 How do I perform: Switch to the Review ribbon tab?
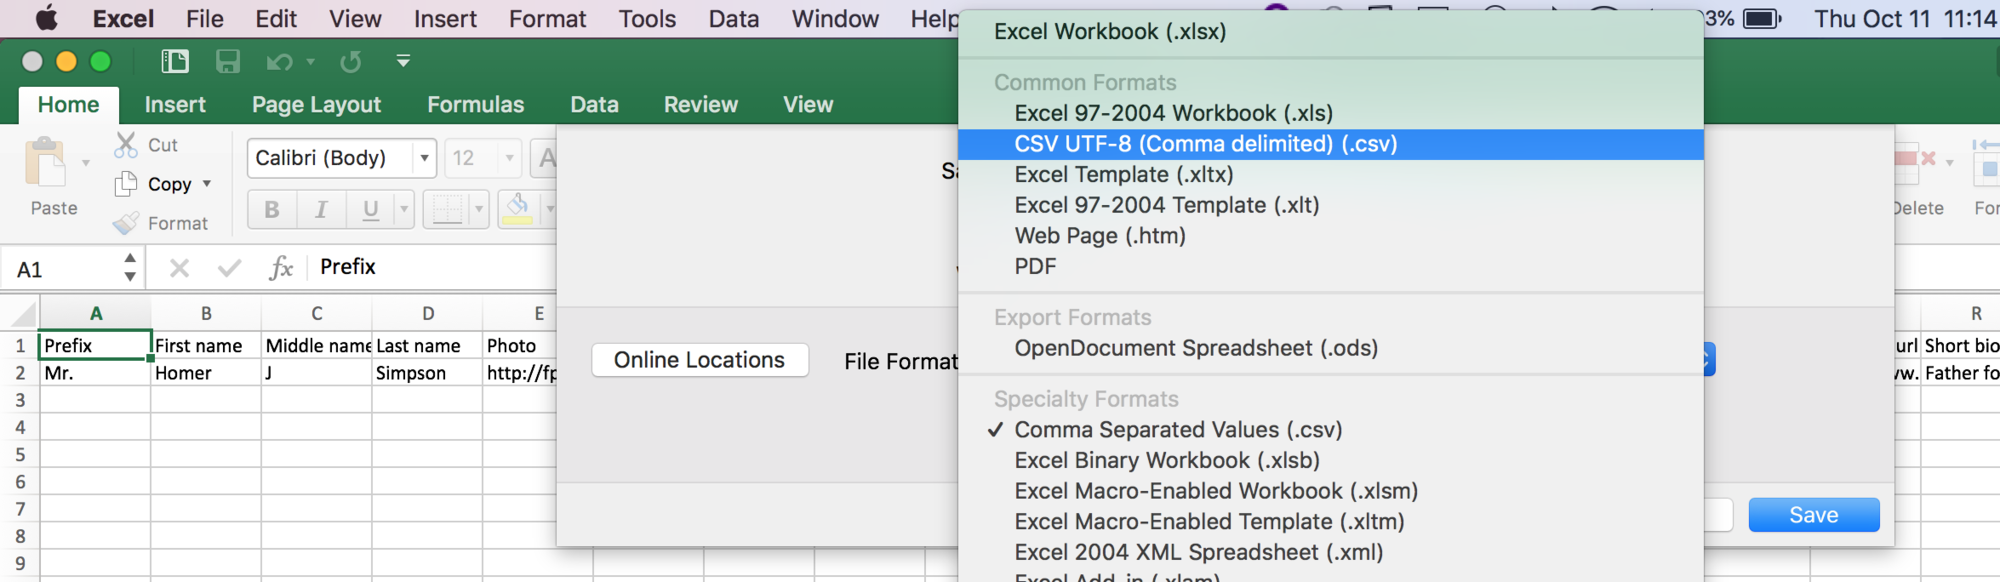pos(700,104)
